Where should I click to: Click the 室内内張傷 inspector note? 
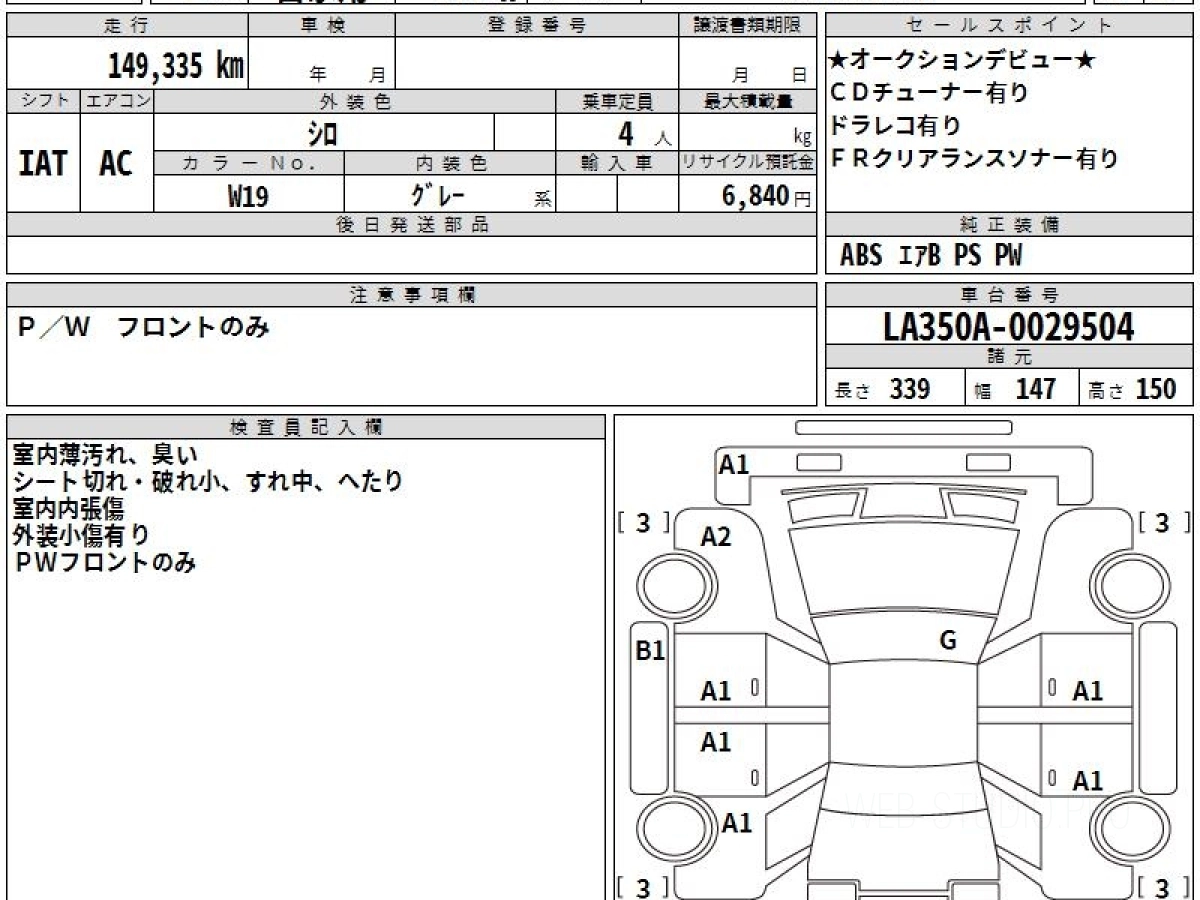[68, 508]
